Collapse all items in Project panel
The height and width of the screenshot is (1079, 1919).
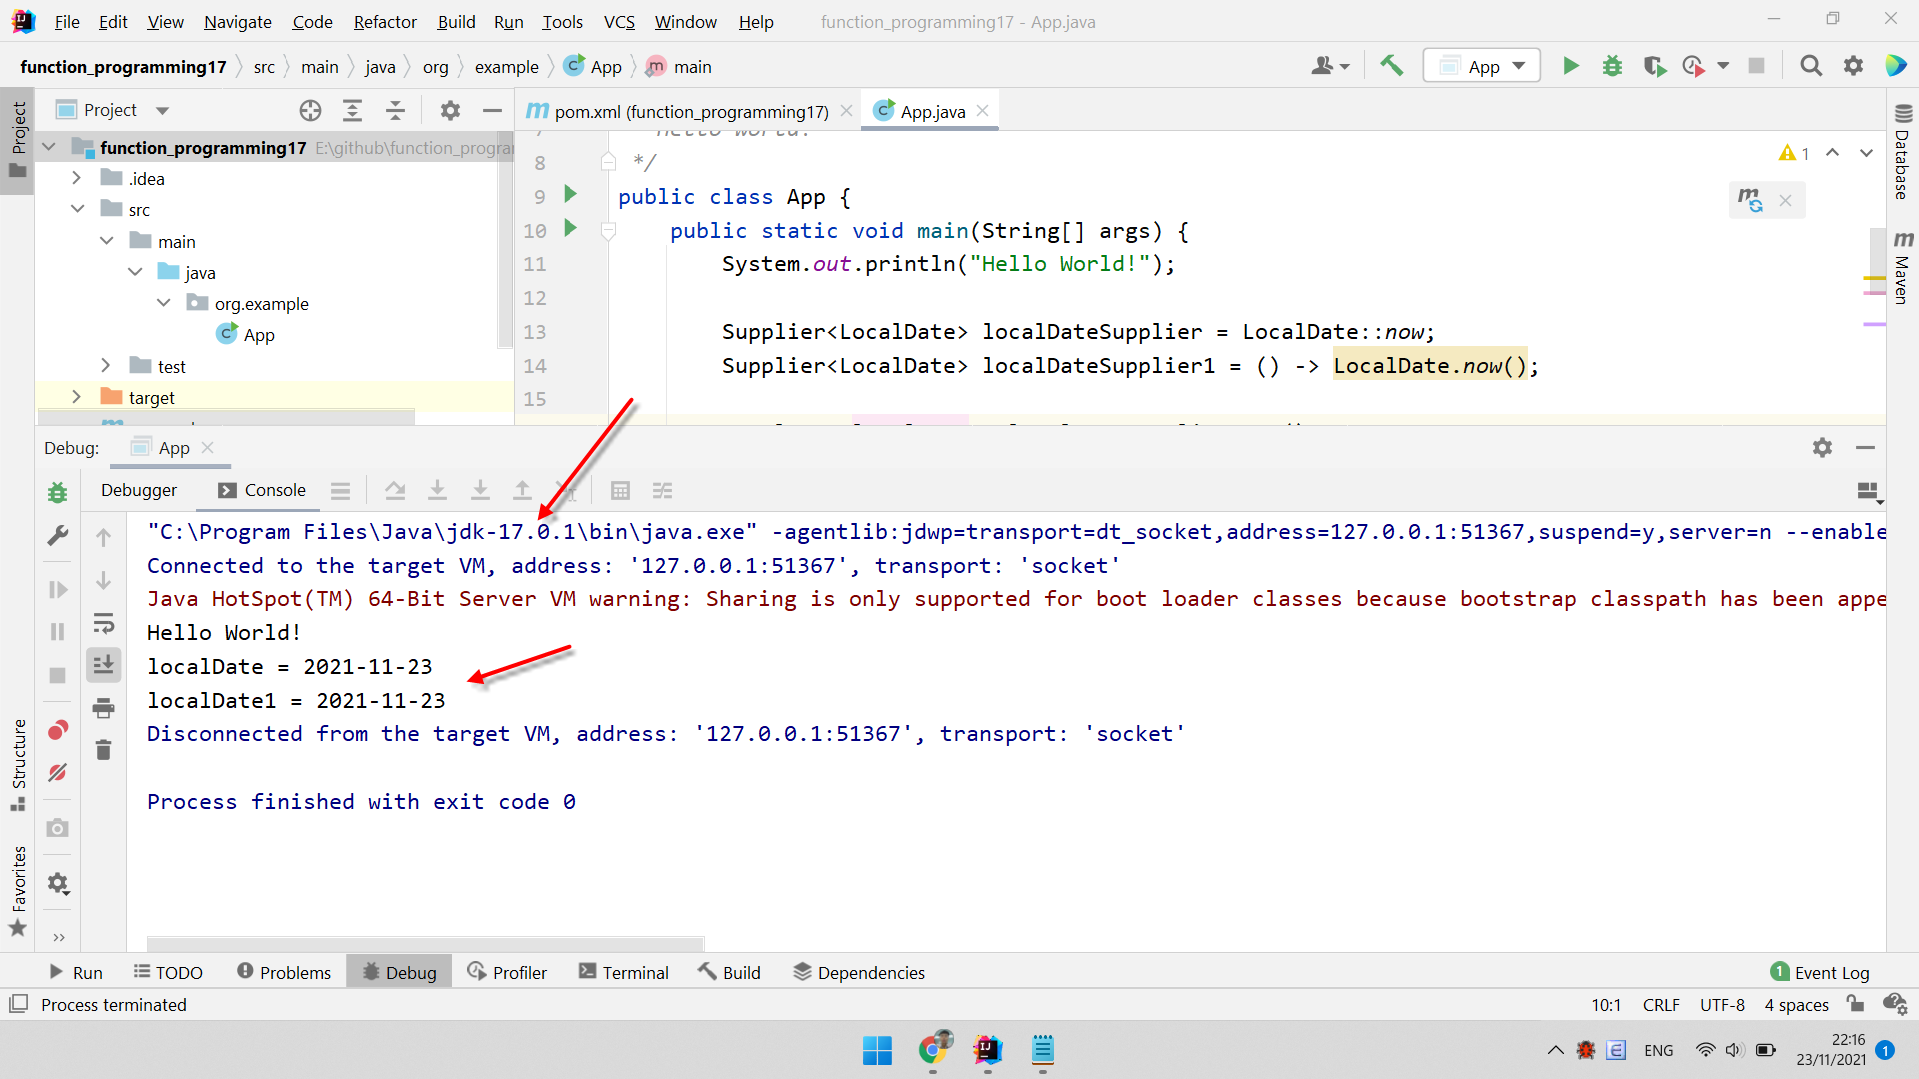[395, 110]
